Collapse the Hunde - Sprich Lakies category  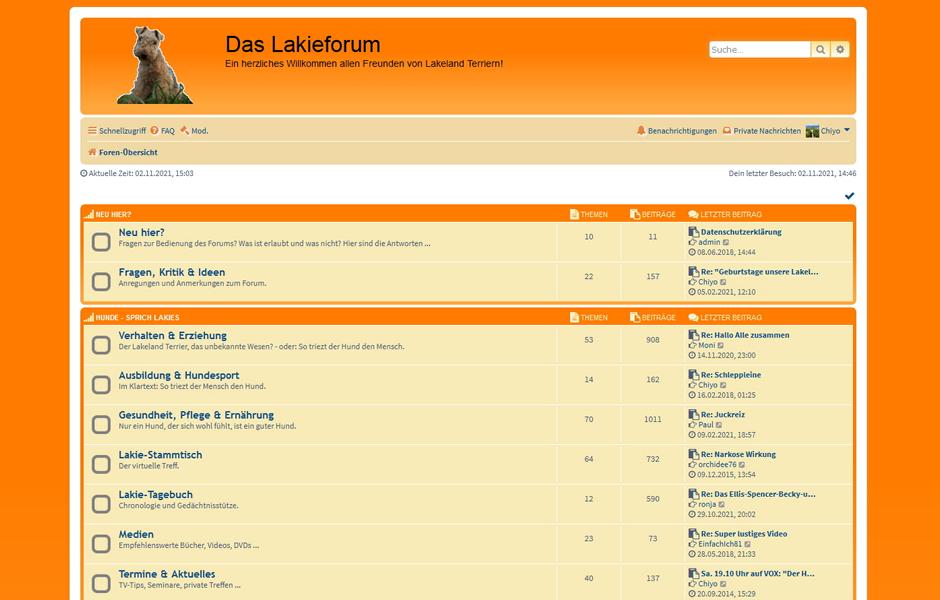click(138, 317)
